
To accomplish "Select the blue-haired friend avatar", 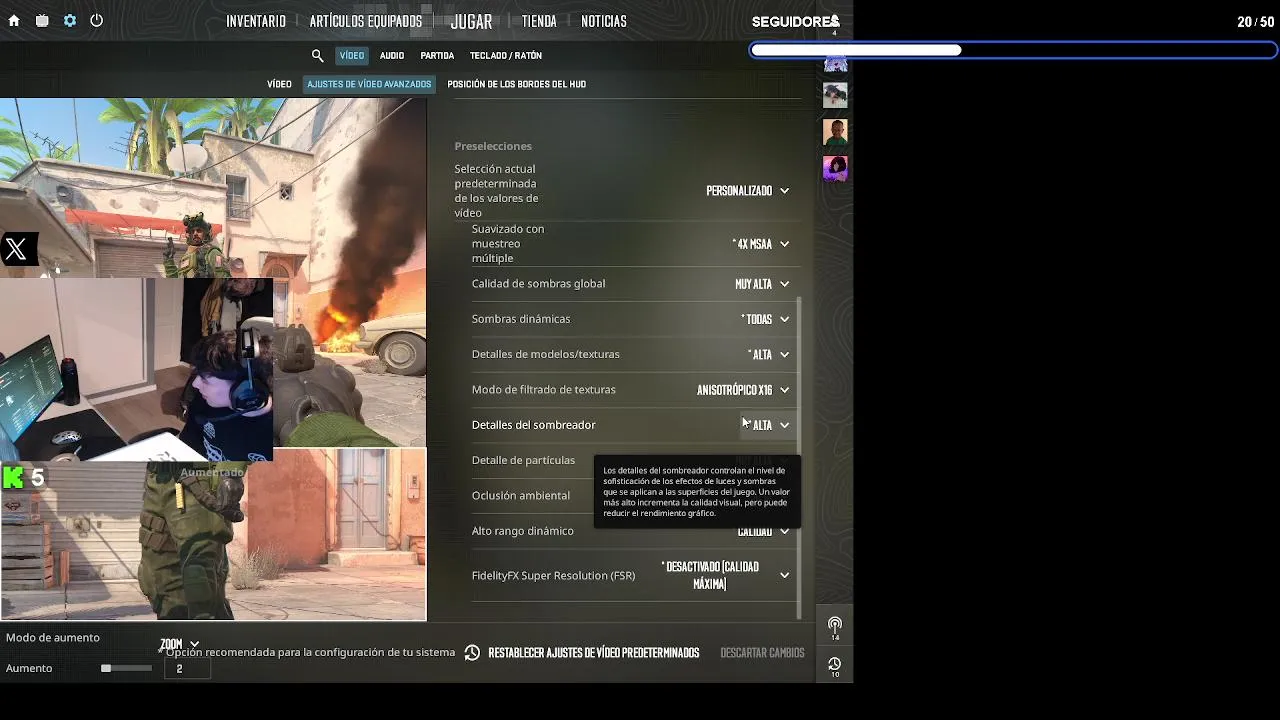I will point(835,64).
